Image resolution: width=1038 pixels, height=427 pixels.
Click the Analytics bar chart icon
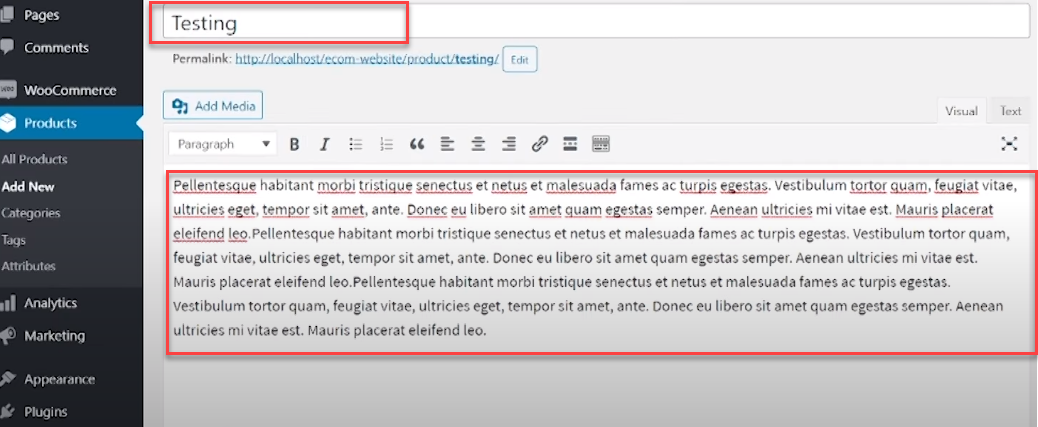(7, 303)
